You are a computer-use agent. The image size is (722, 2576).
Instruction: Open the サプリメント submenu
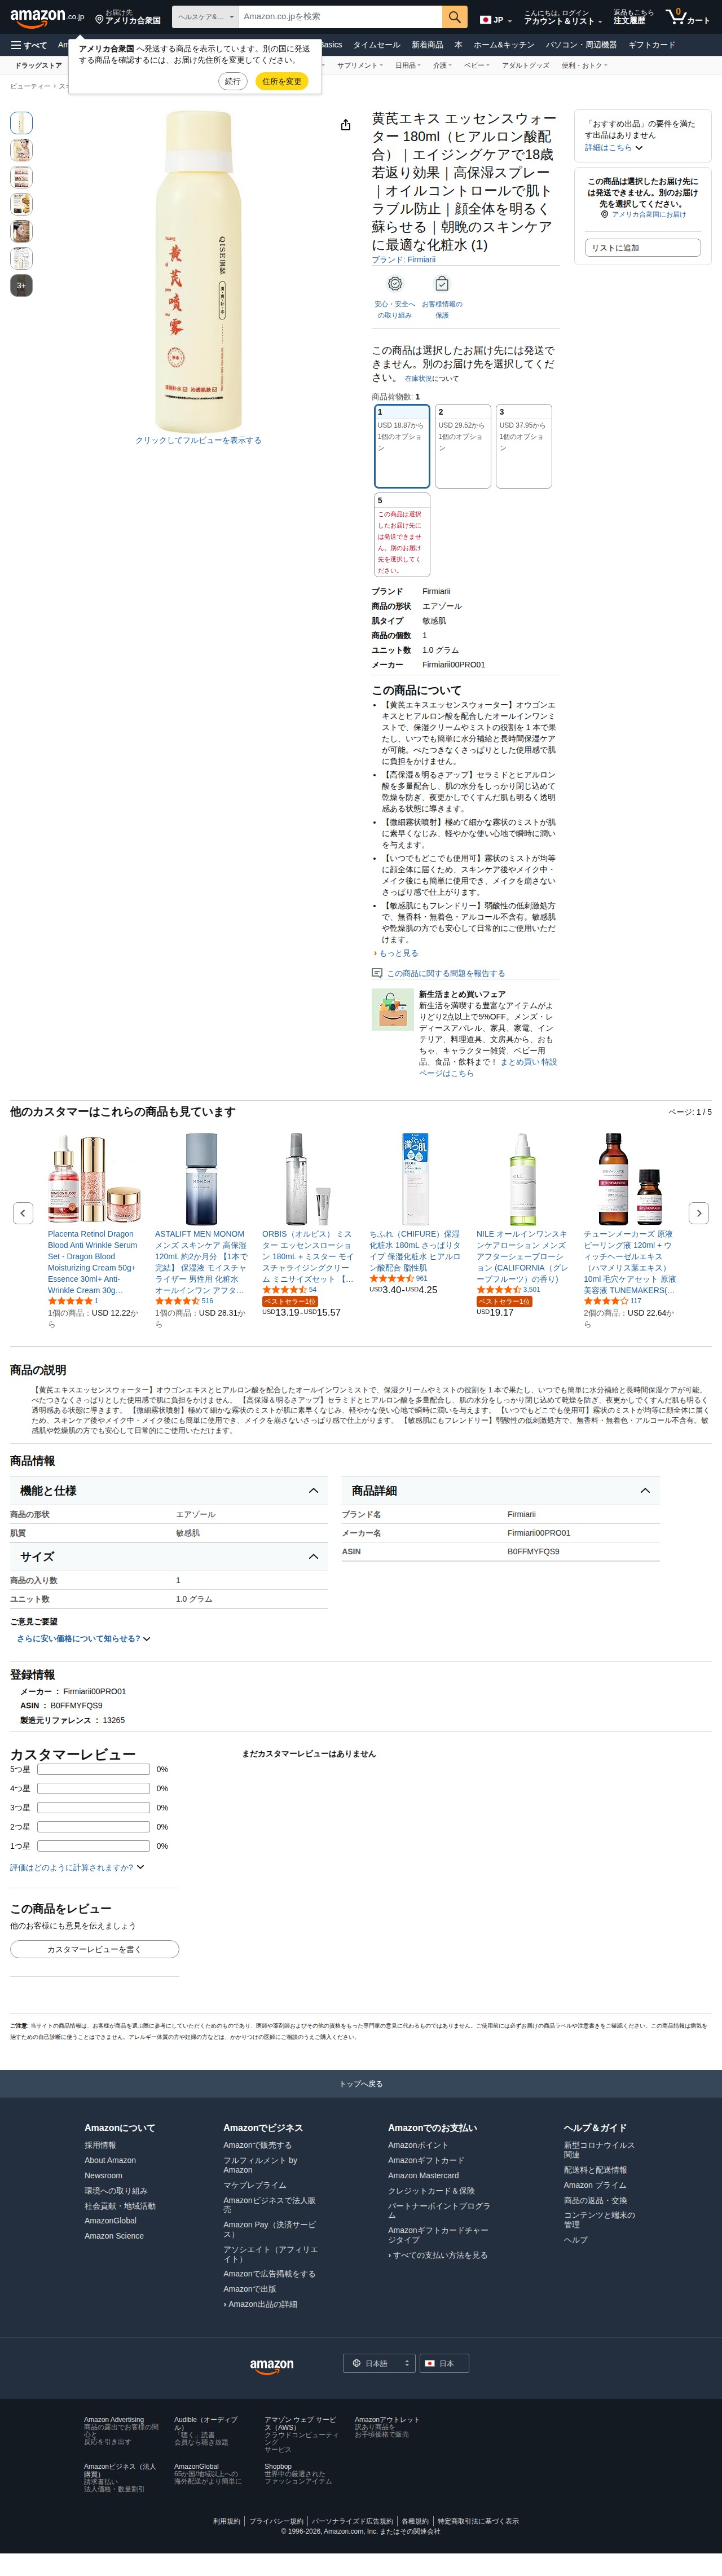pos(360,65)
